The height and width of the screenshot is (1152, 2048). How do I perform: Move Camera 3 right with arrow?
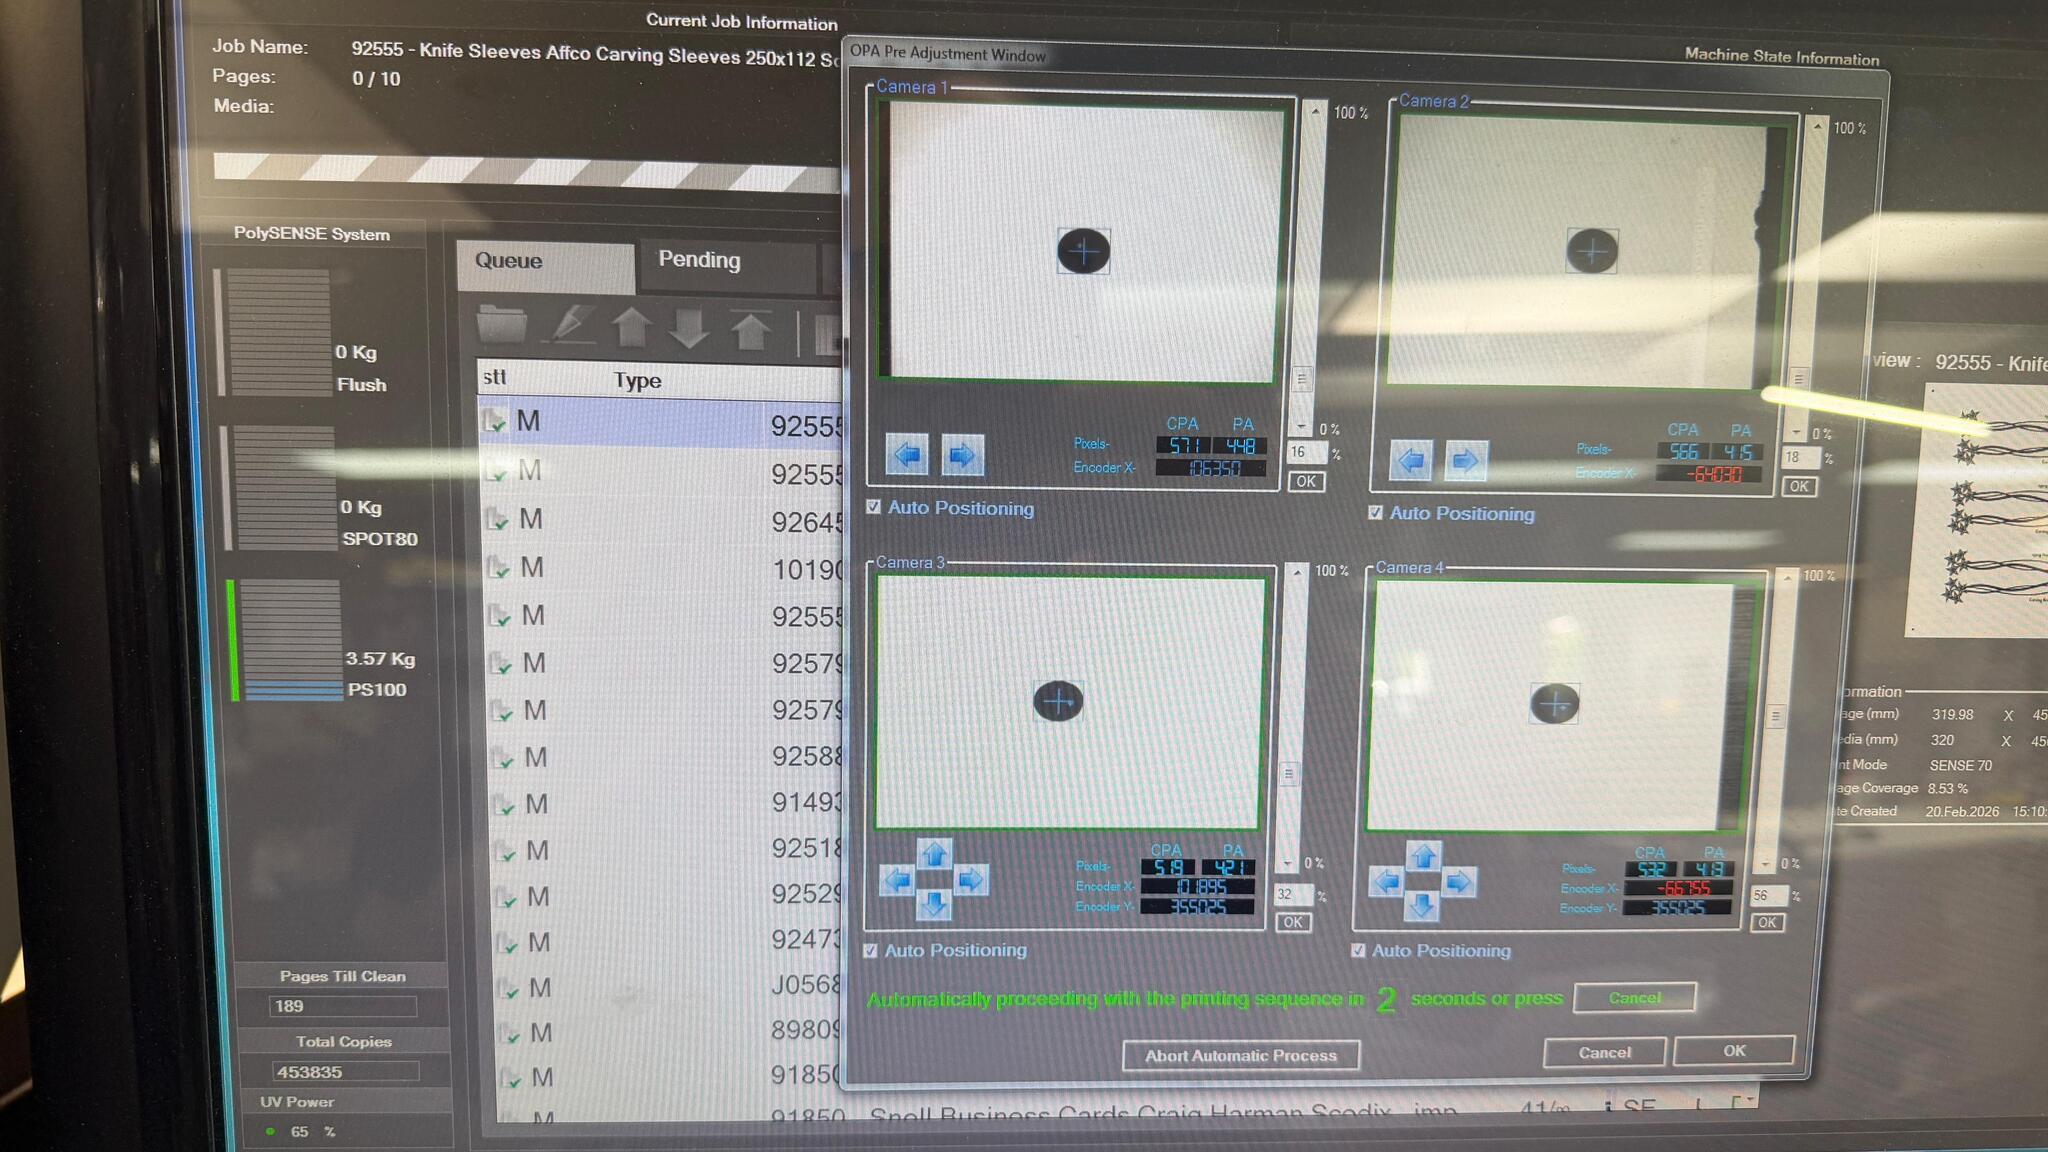point(970,880)
